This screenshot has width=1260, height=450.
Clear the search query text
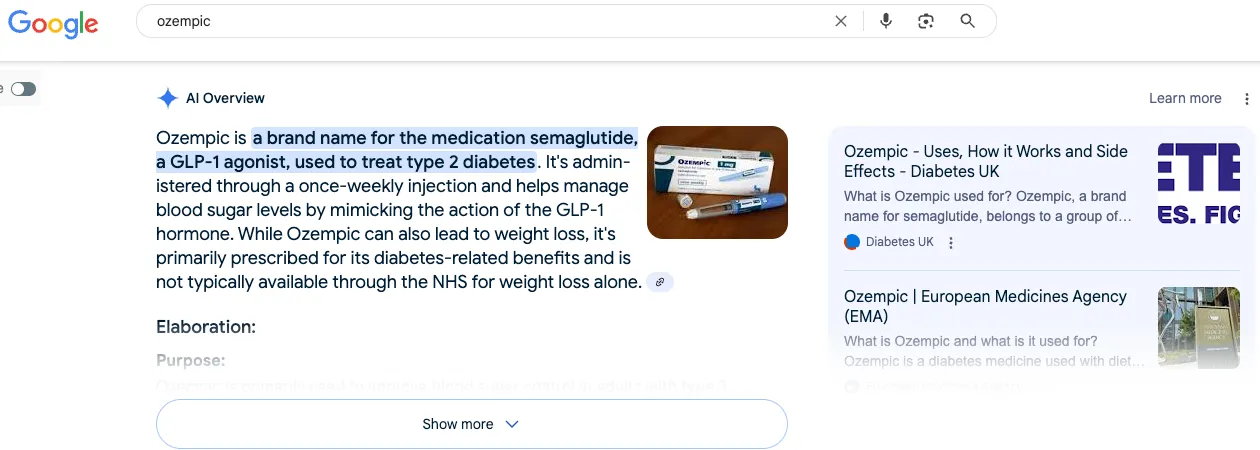pos(841,21)
